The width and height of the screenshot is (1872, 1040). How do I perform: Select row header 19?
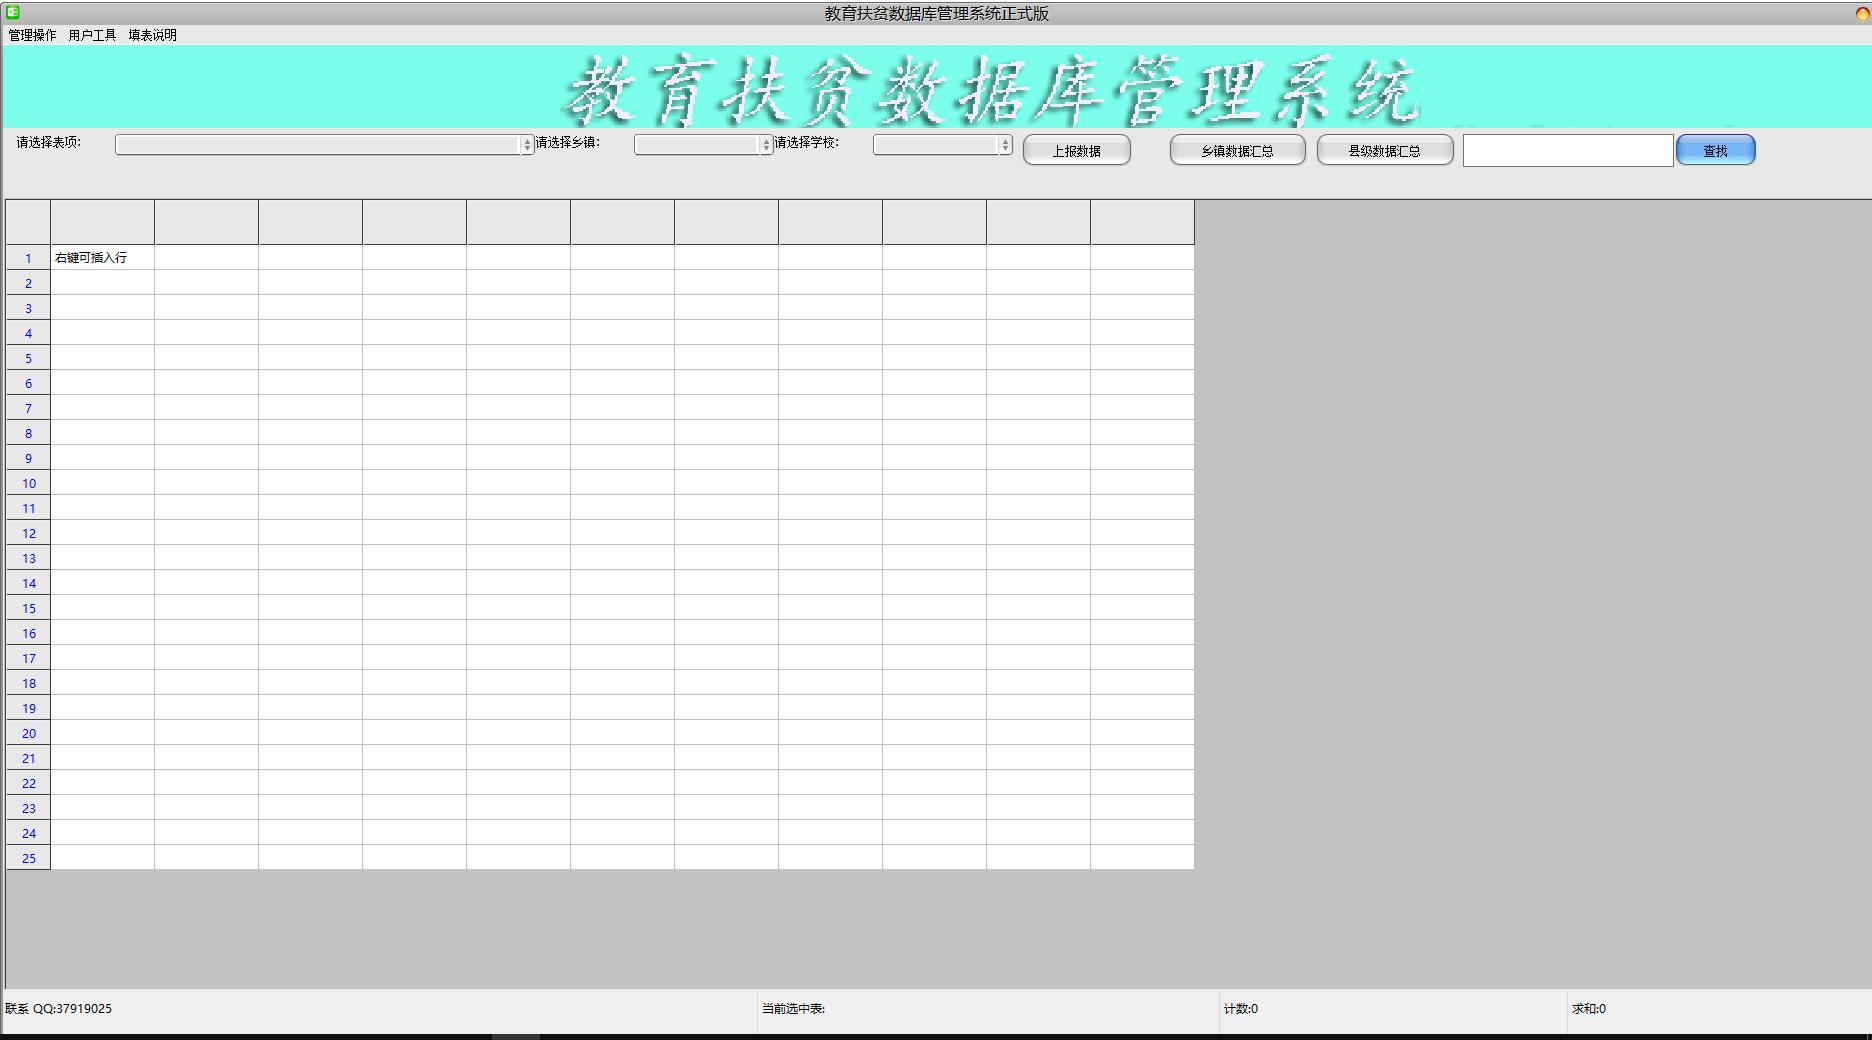[x=28, y=708]
